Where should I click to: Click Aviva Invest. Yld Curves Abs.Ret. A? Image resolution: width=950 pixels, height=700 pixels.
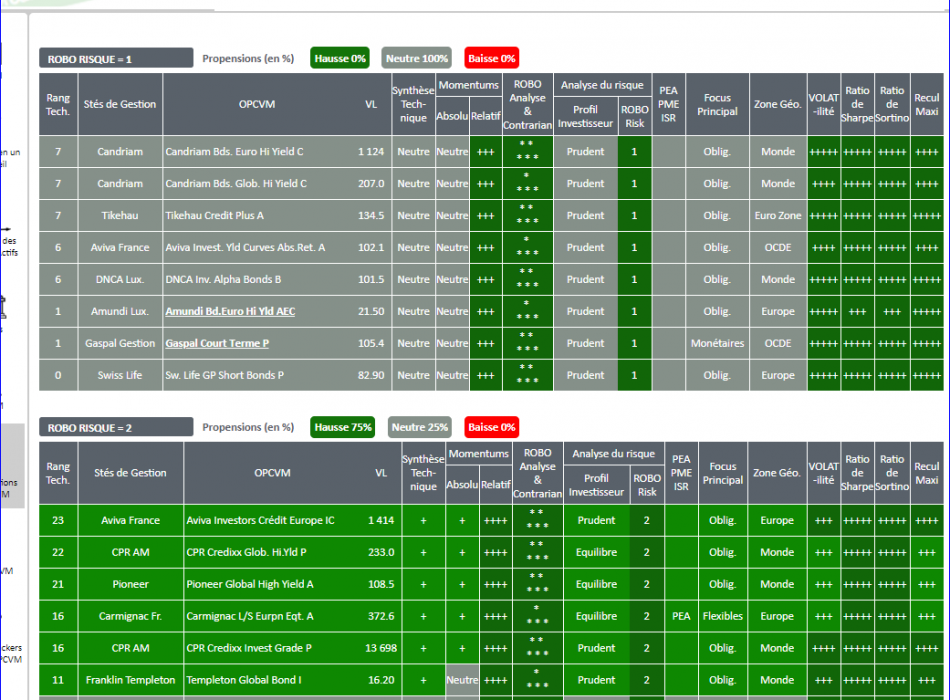point(245,247)
